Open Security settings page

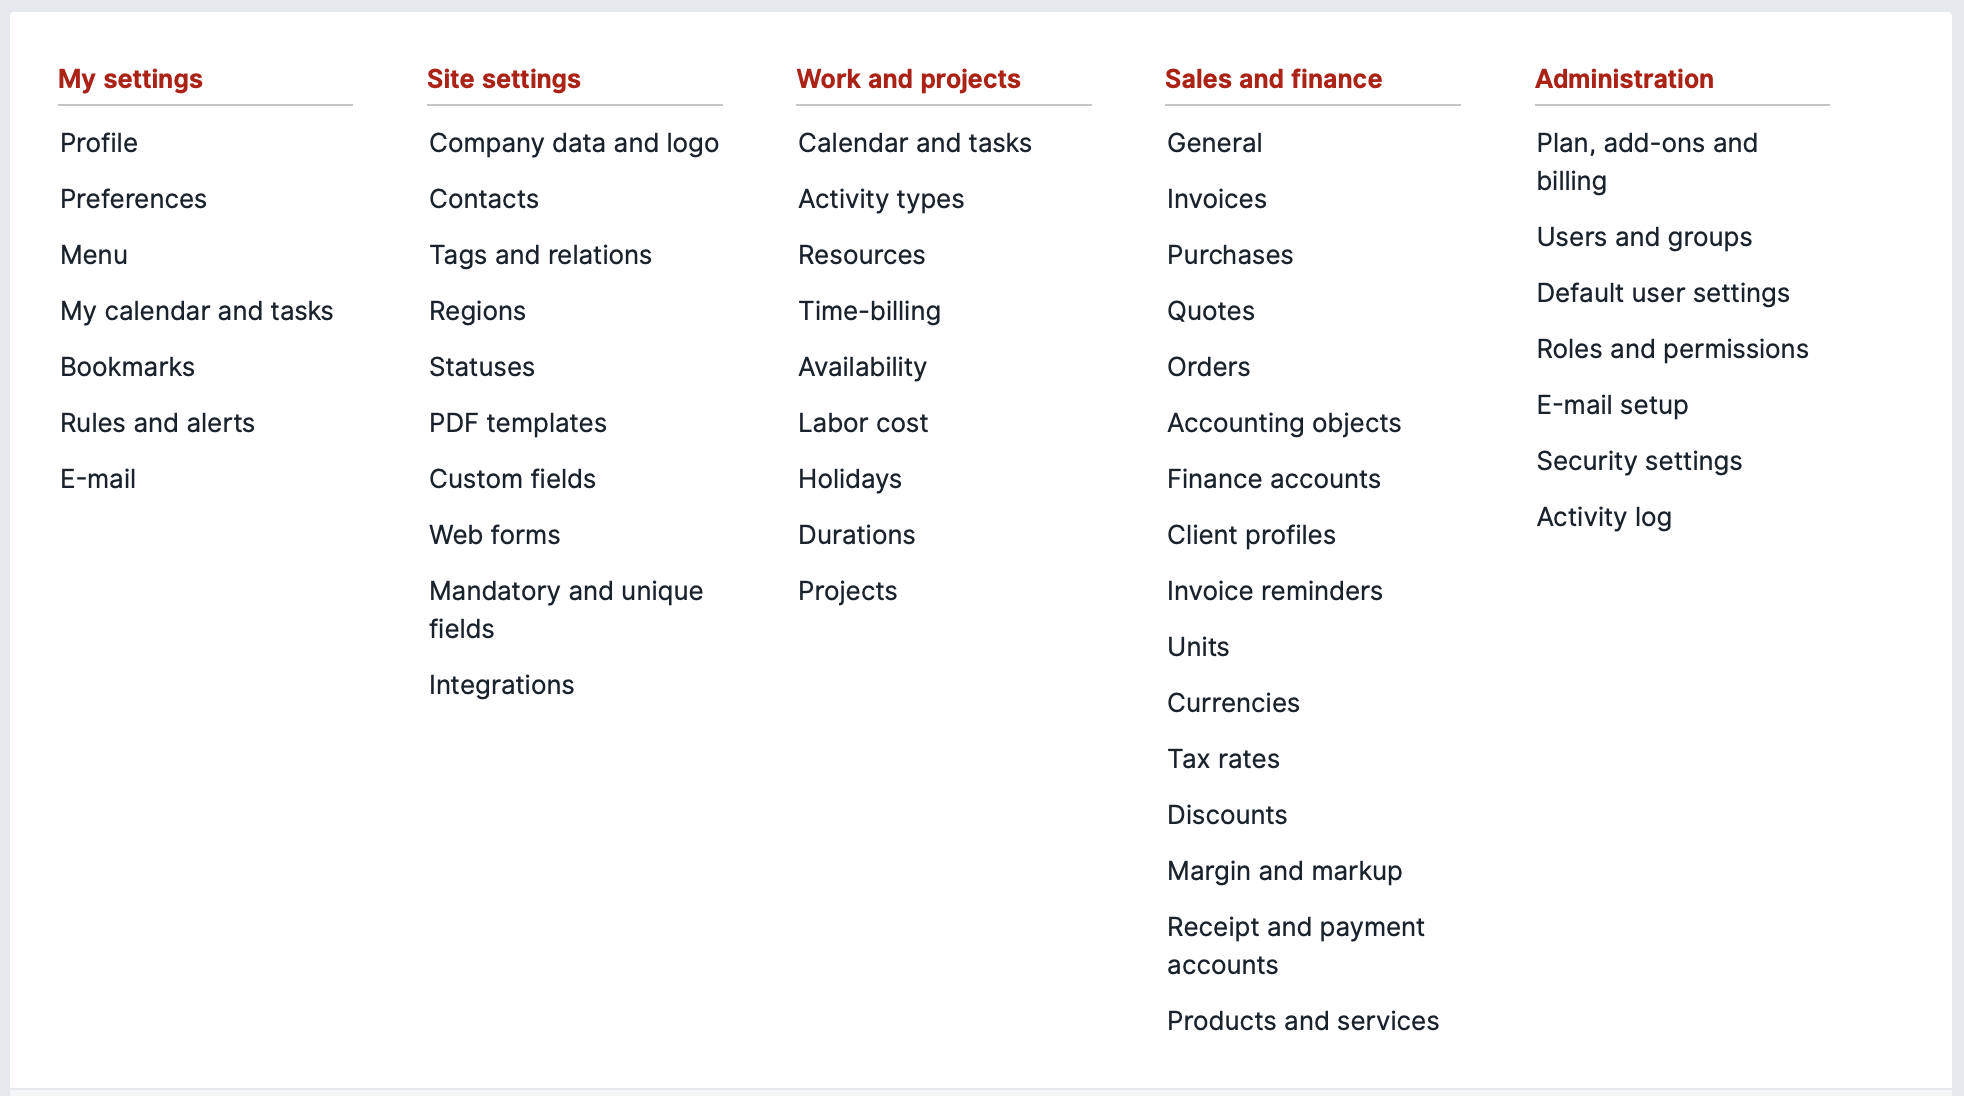1639,461
